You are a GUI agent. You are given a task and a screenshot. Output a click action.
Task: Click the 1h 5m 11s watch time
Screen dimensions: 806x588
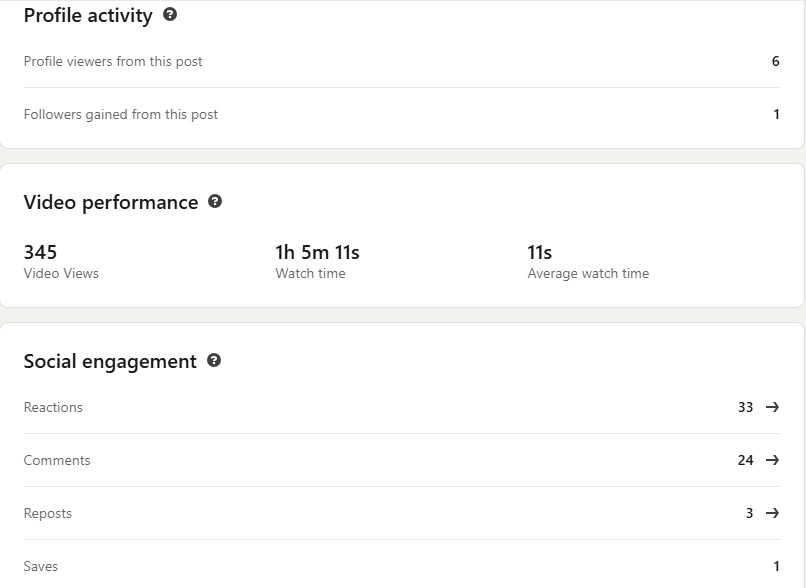tap(317, 252)
